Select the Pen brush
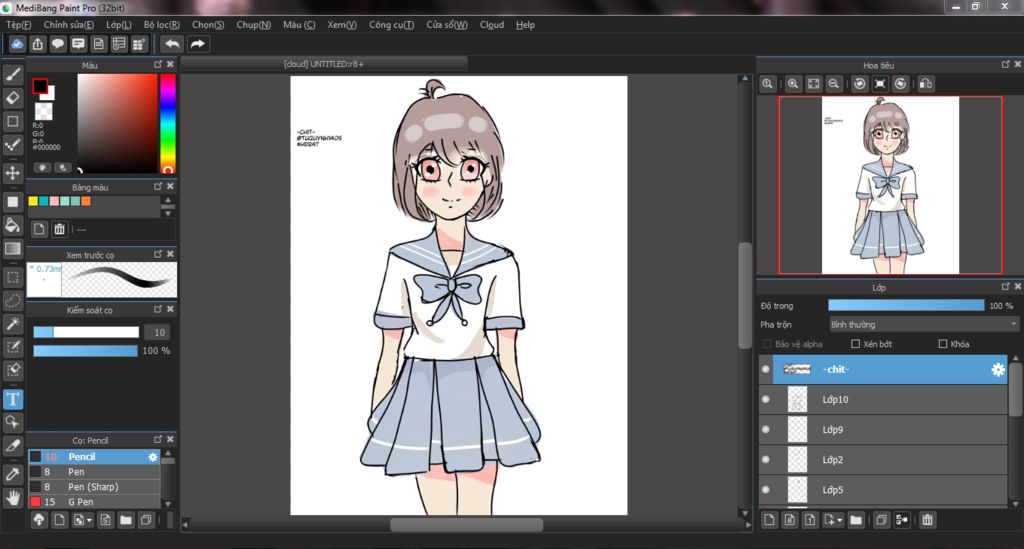 pyautogui.click(x=94, y=472)
